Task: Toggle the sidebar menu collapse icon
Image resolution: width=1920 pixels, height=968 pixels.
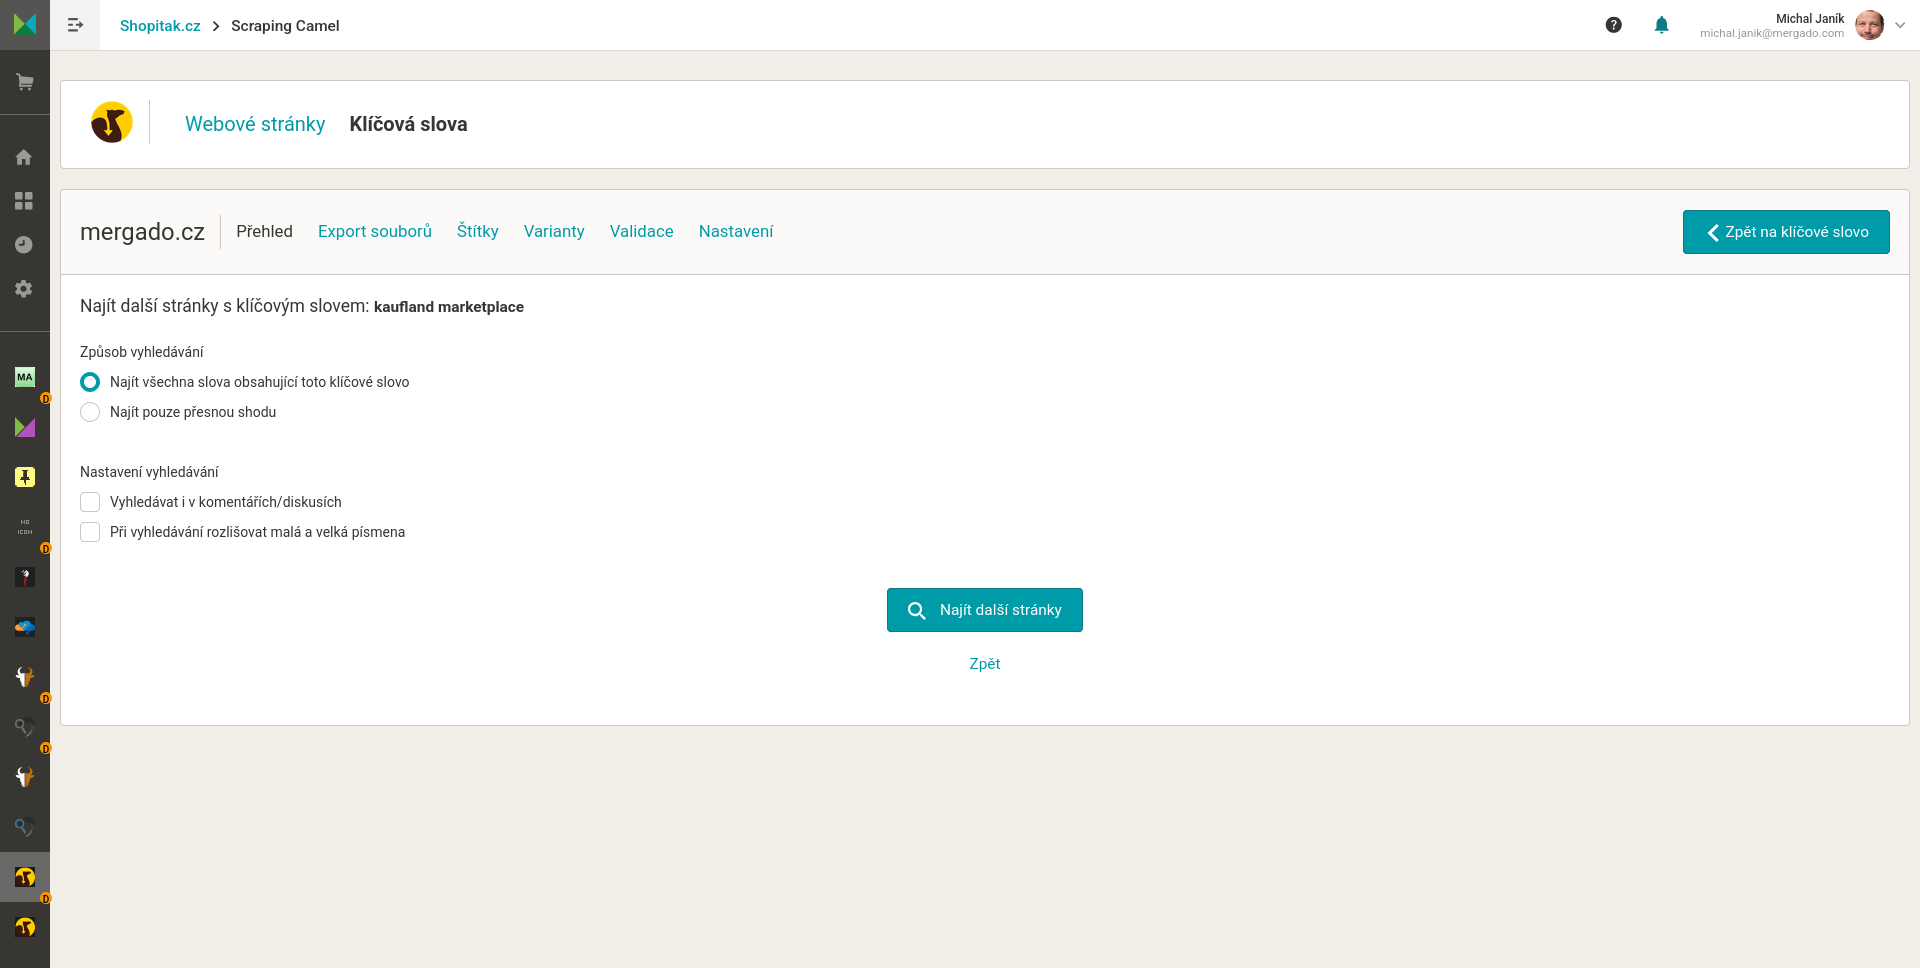Action: 75,25
